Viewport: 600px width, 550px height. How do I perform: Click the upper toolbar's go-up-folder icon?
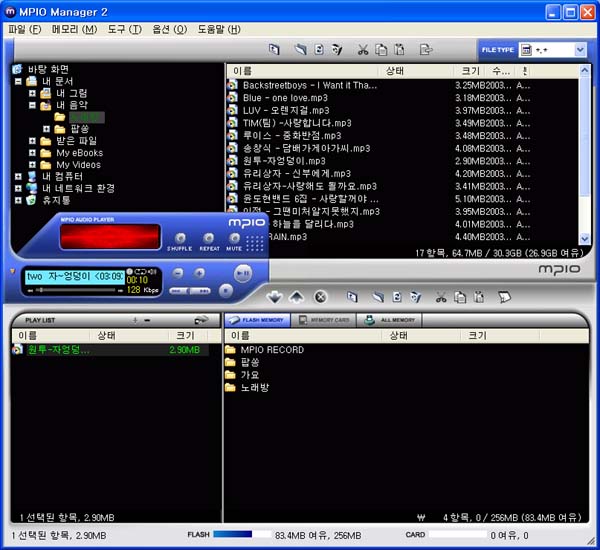[274, 49]
